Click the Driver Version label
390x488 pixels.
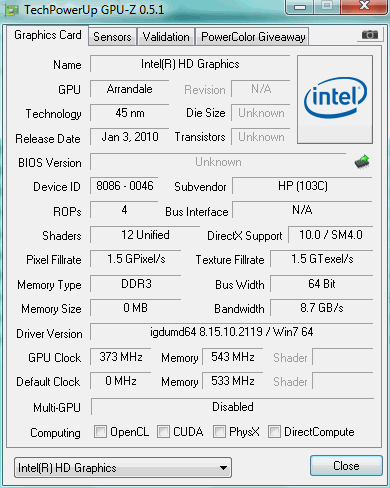click(x=49, y=334)
